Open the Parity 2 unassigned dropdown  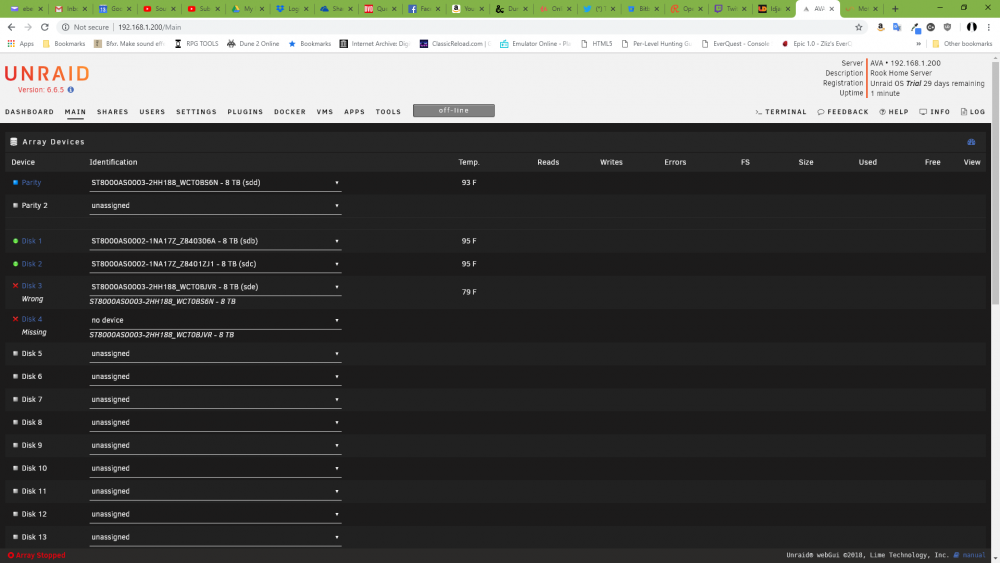tap(215, 206)
